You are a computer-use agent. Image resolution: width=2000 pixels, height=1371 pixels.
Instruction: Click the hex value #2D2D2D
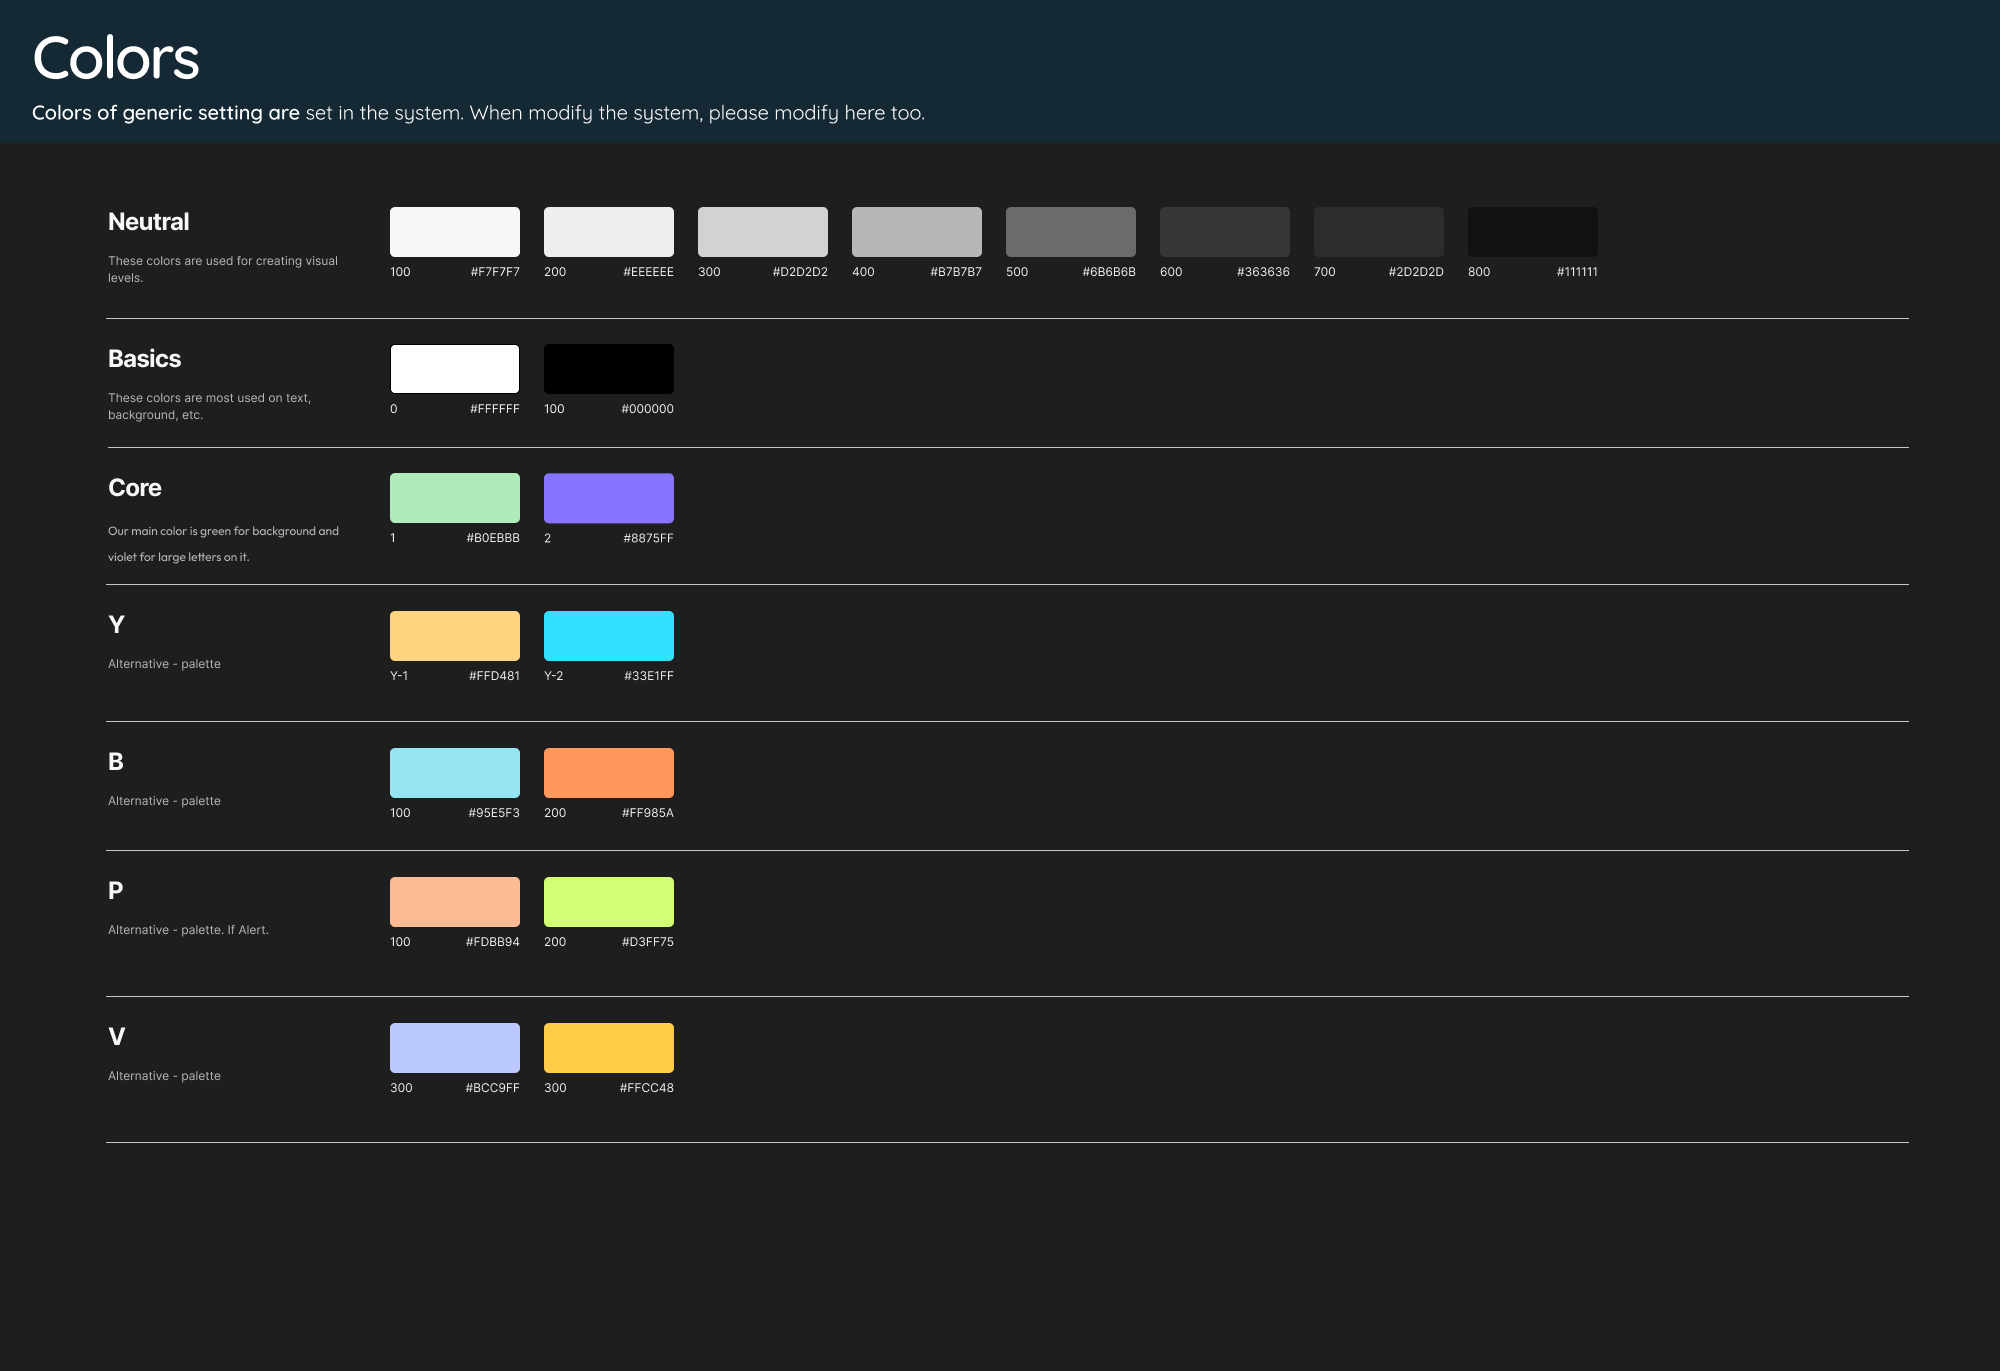[x=1416, y=272]
